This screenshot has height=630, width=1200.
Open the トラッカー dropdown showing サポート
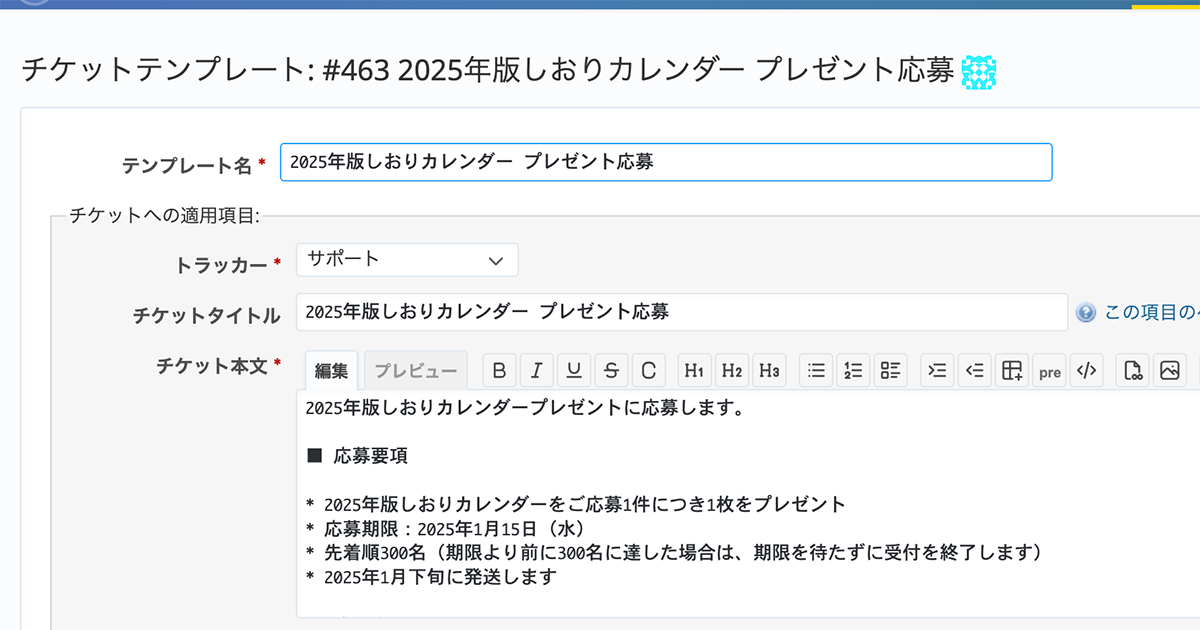pyautogui.click(x=406, y=259)
